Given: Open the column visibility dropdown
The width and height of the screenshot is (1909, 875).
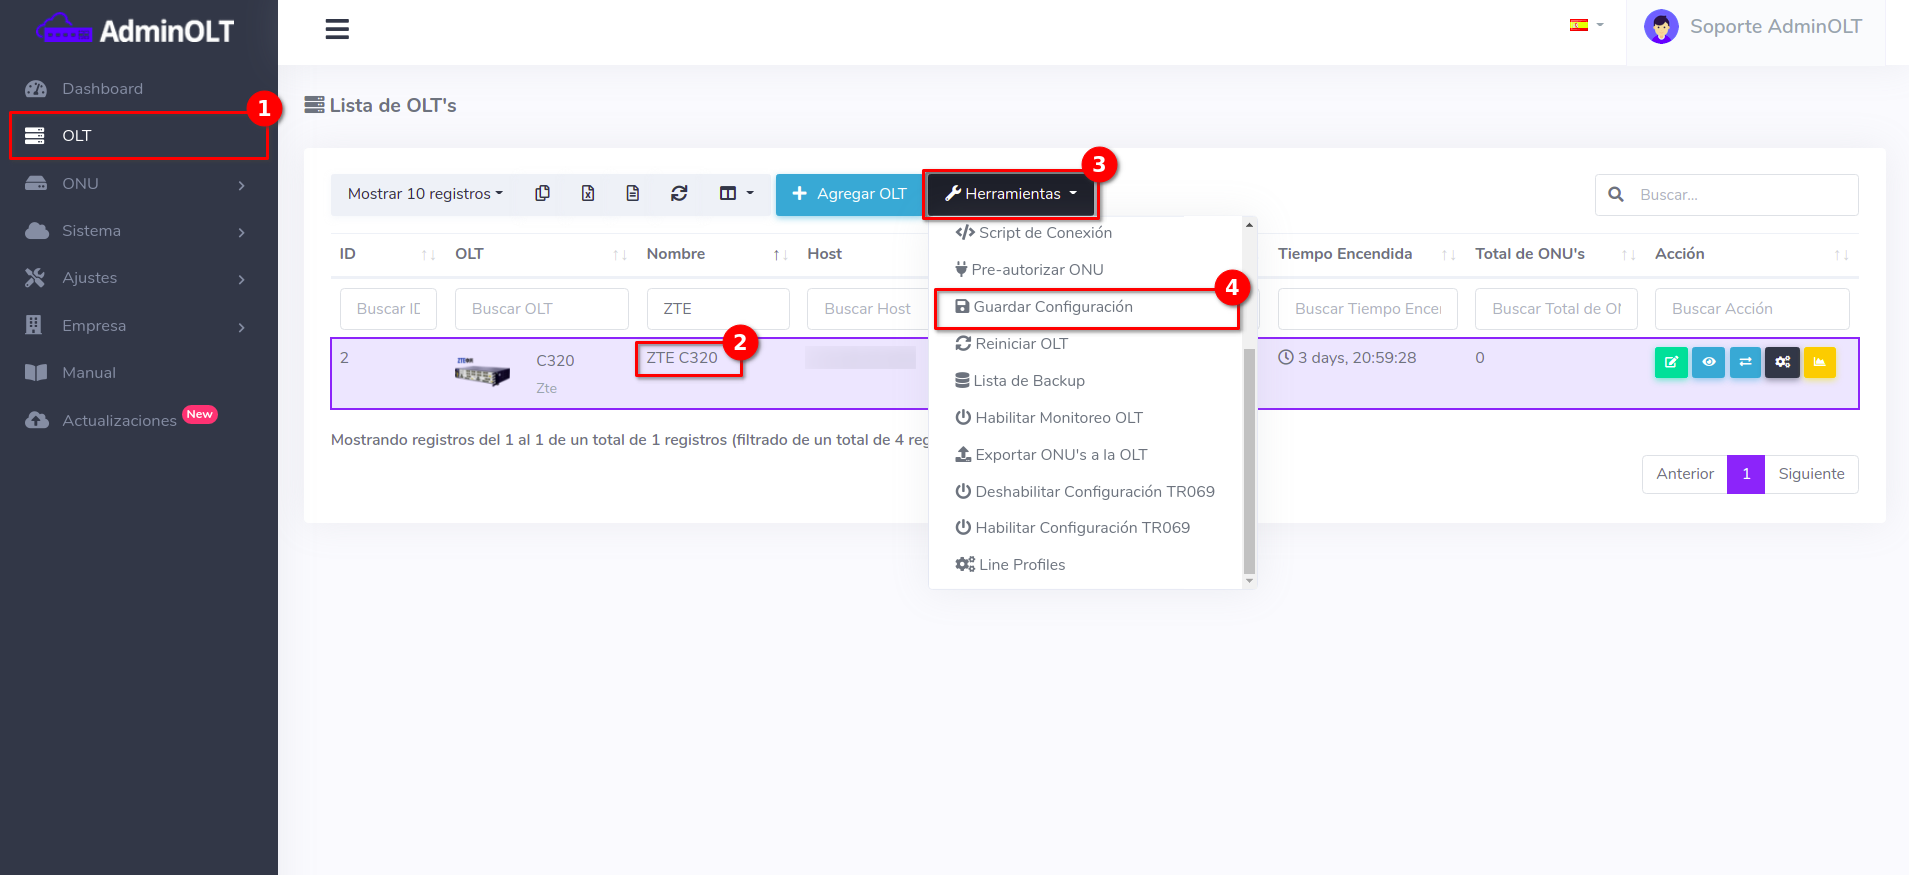Looking at the screenshot, I should click(x=736, y=194).
